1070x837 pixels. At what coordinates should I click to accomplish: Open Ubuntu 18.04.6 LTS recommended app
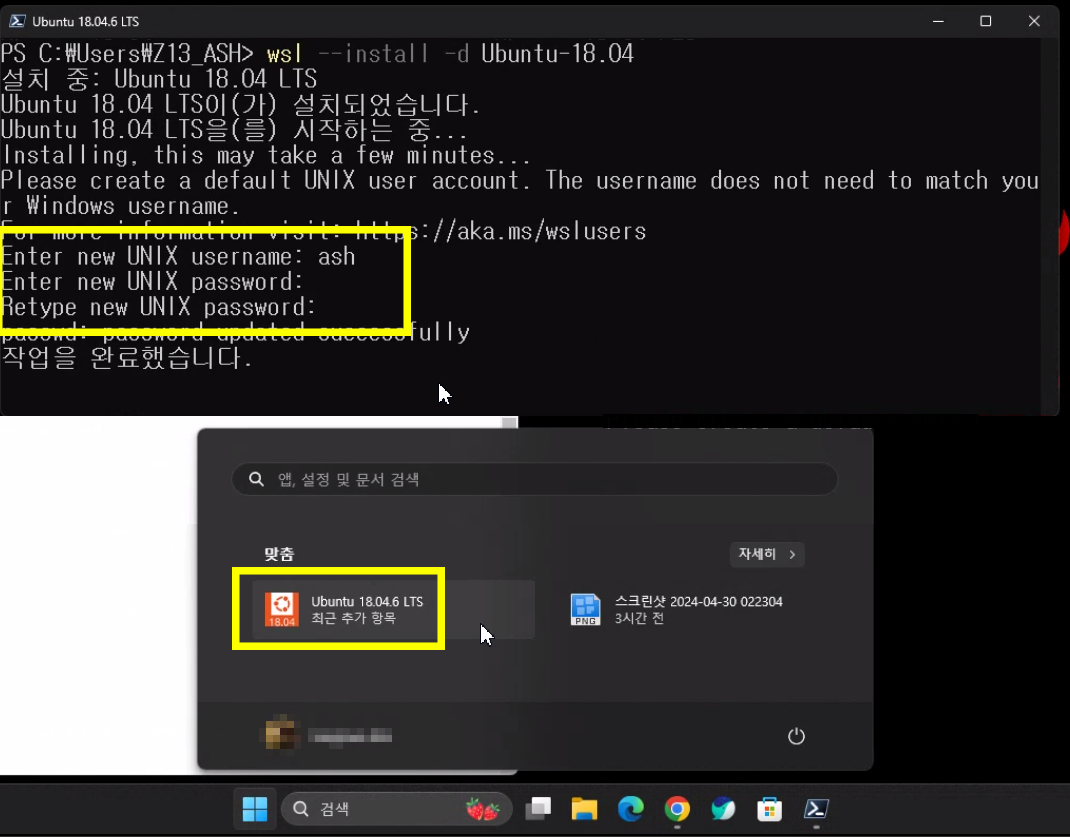click(x=394, y=609)
